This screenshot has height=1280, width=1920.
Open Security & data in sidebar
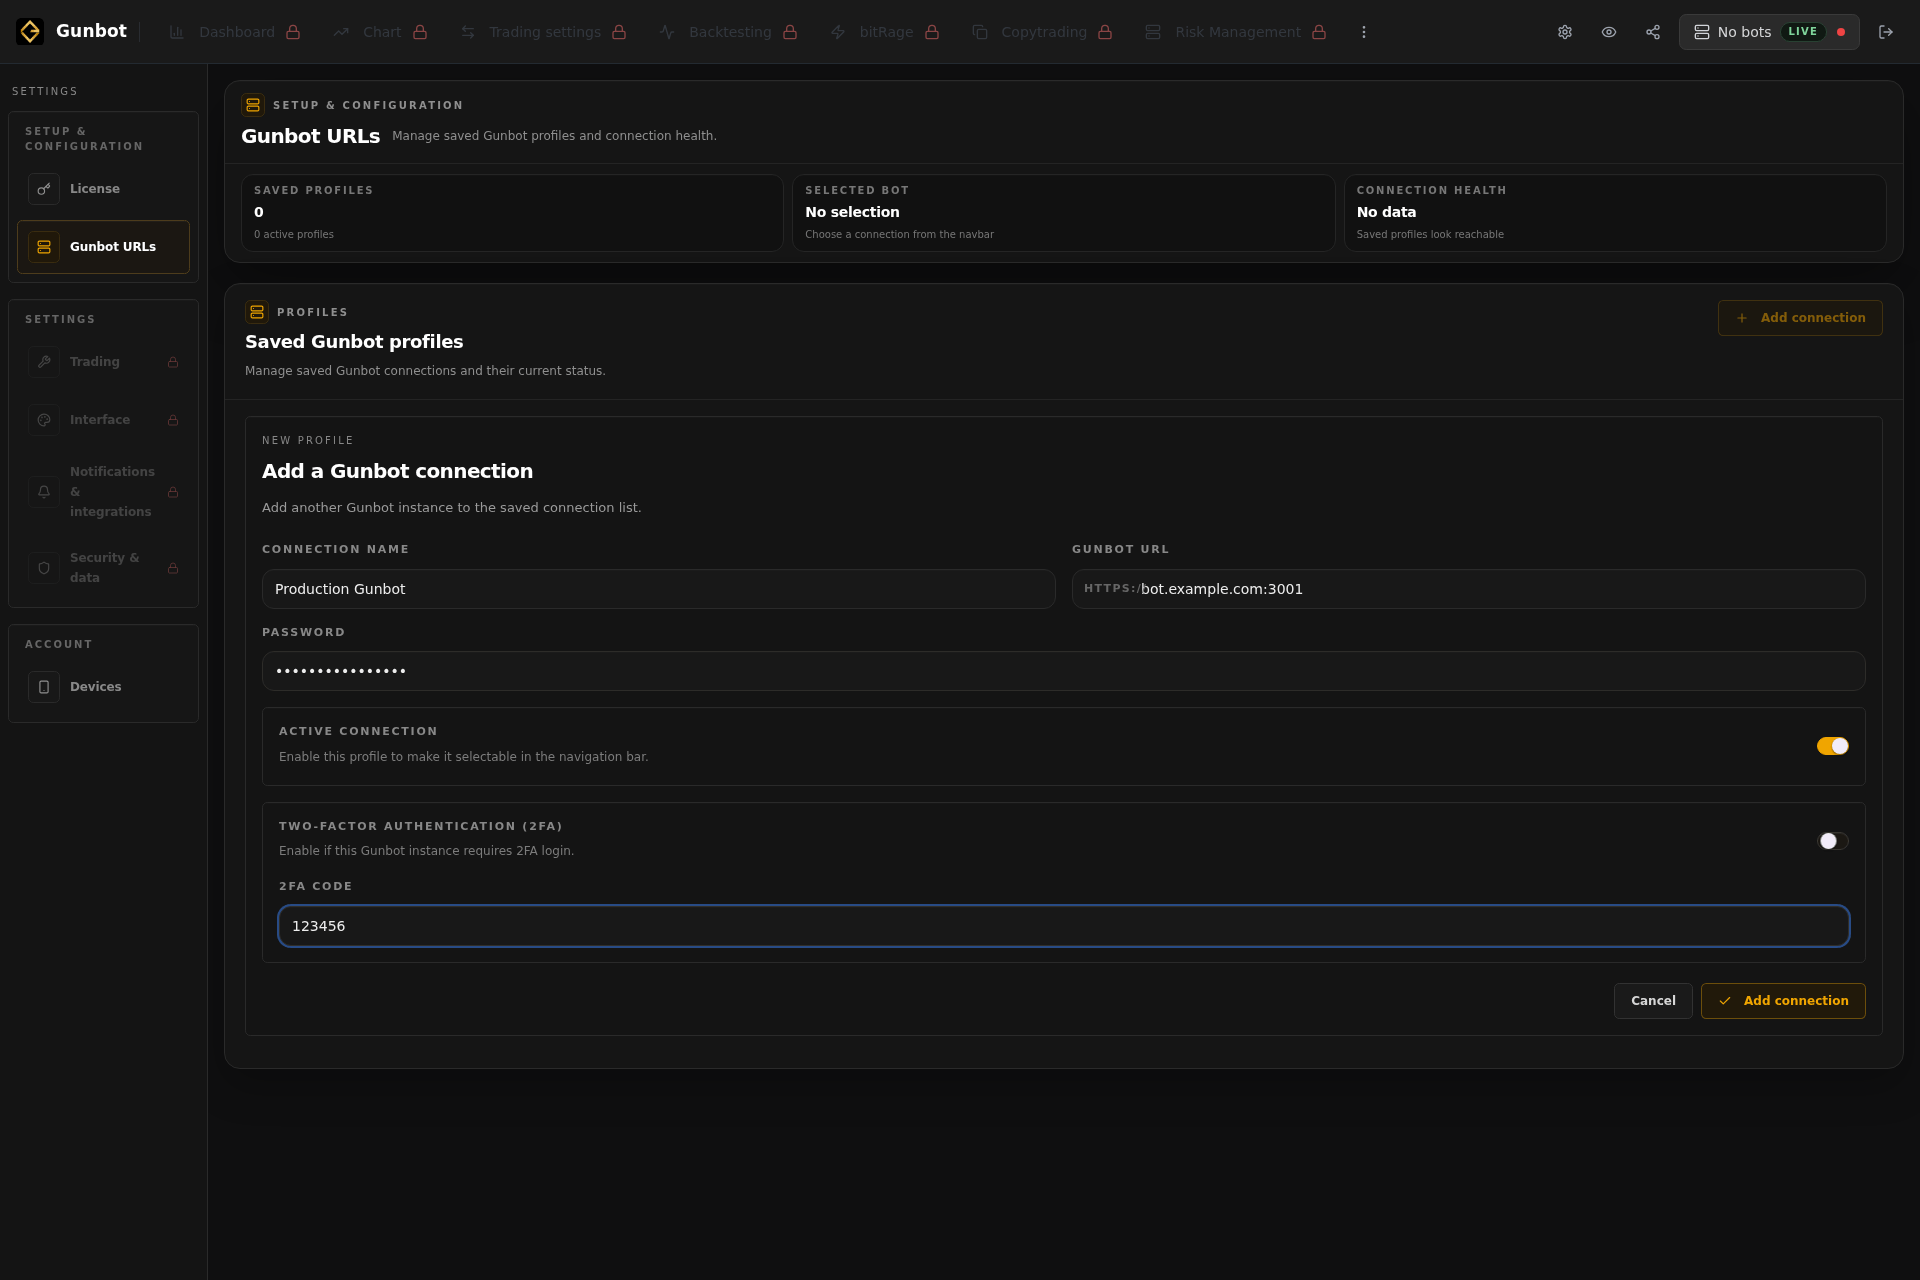[103, 568]
